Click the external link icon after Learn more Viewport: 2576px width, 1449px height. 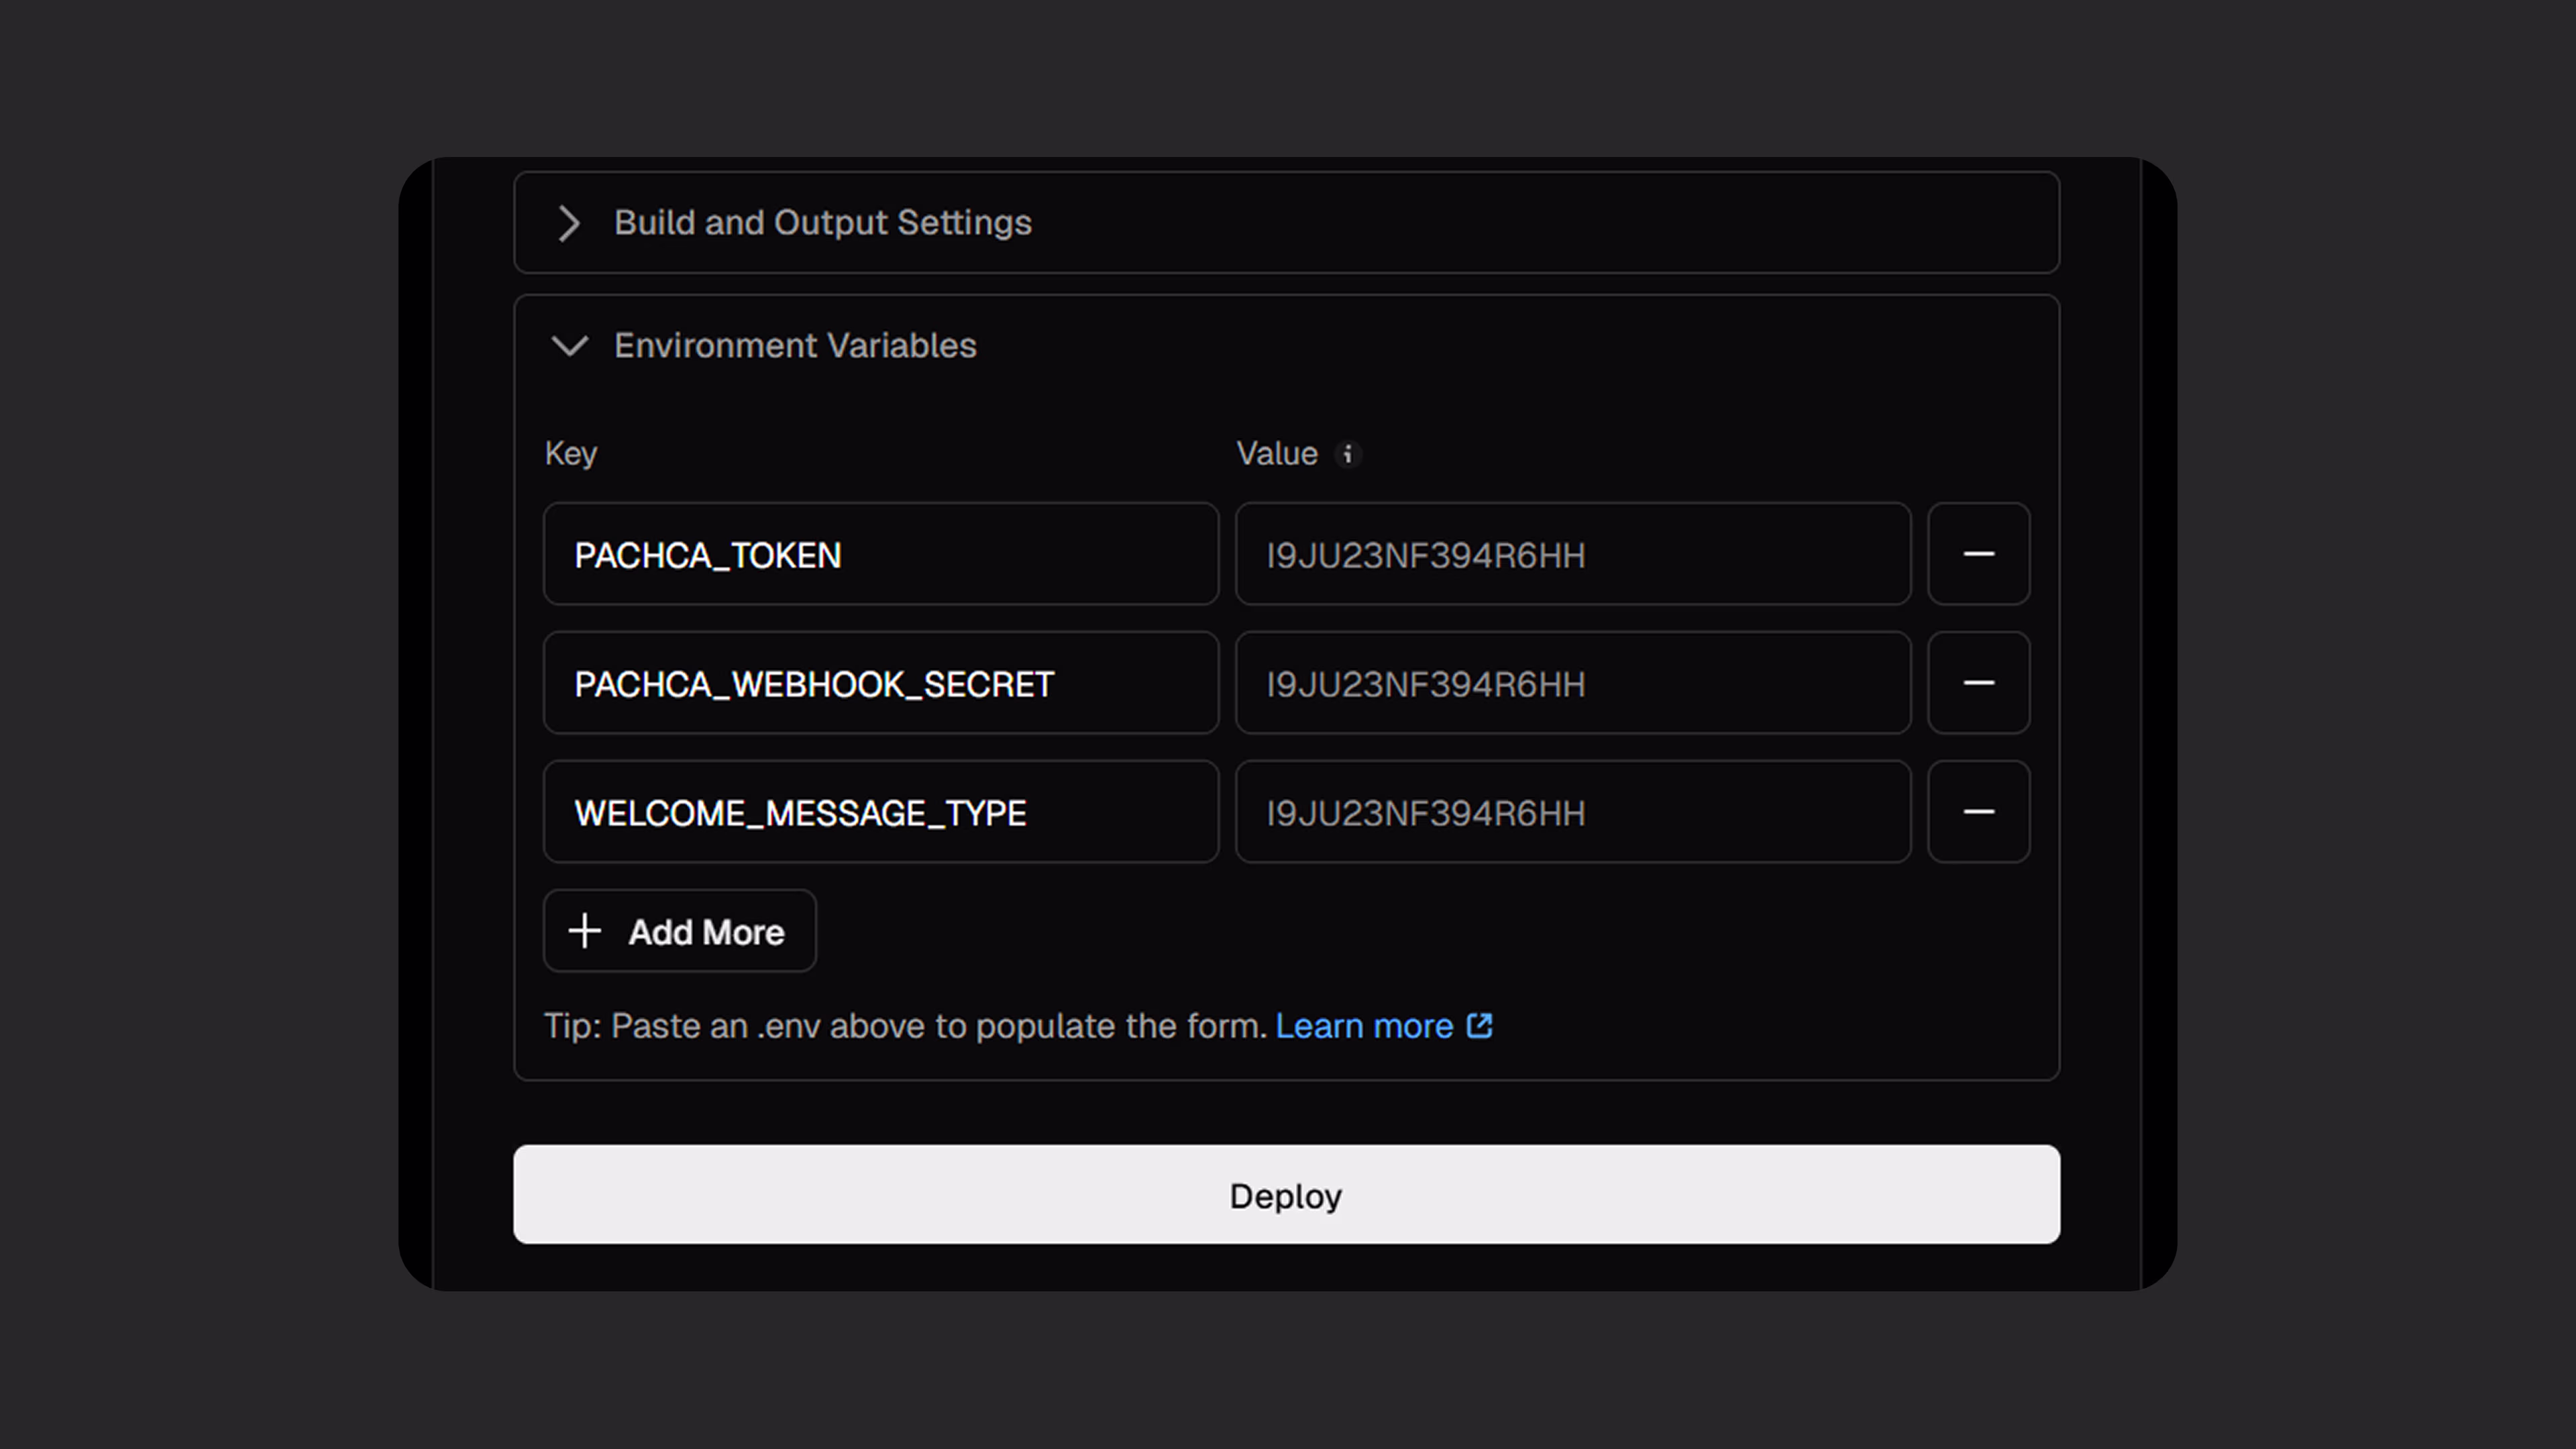[1480, 1026]
